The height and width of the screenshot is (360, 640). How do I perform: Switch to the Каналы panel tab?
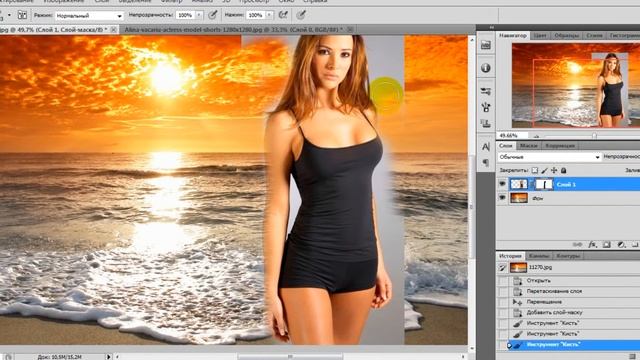(538, 256)
